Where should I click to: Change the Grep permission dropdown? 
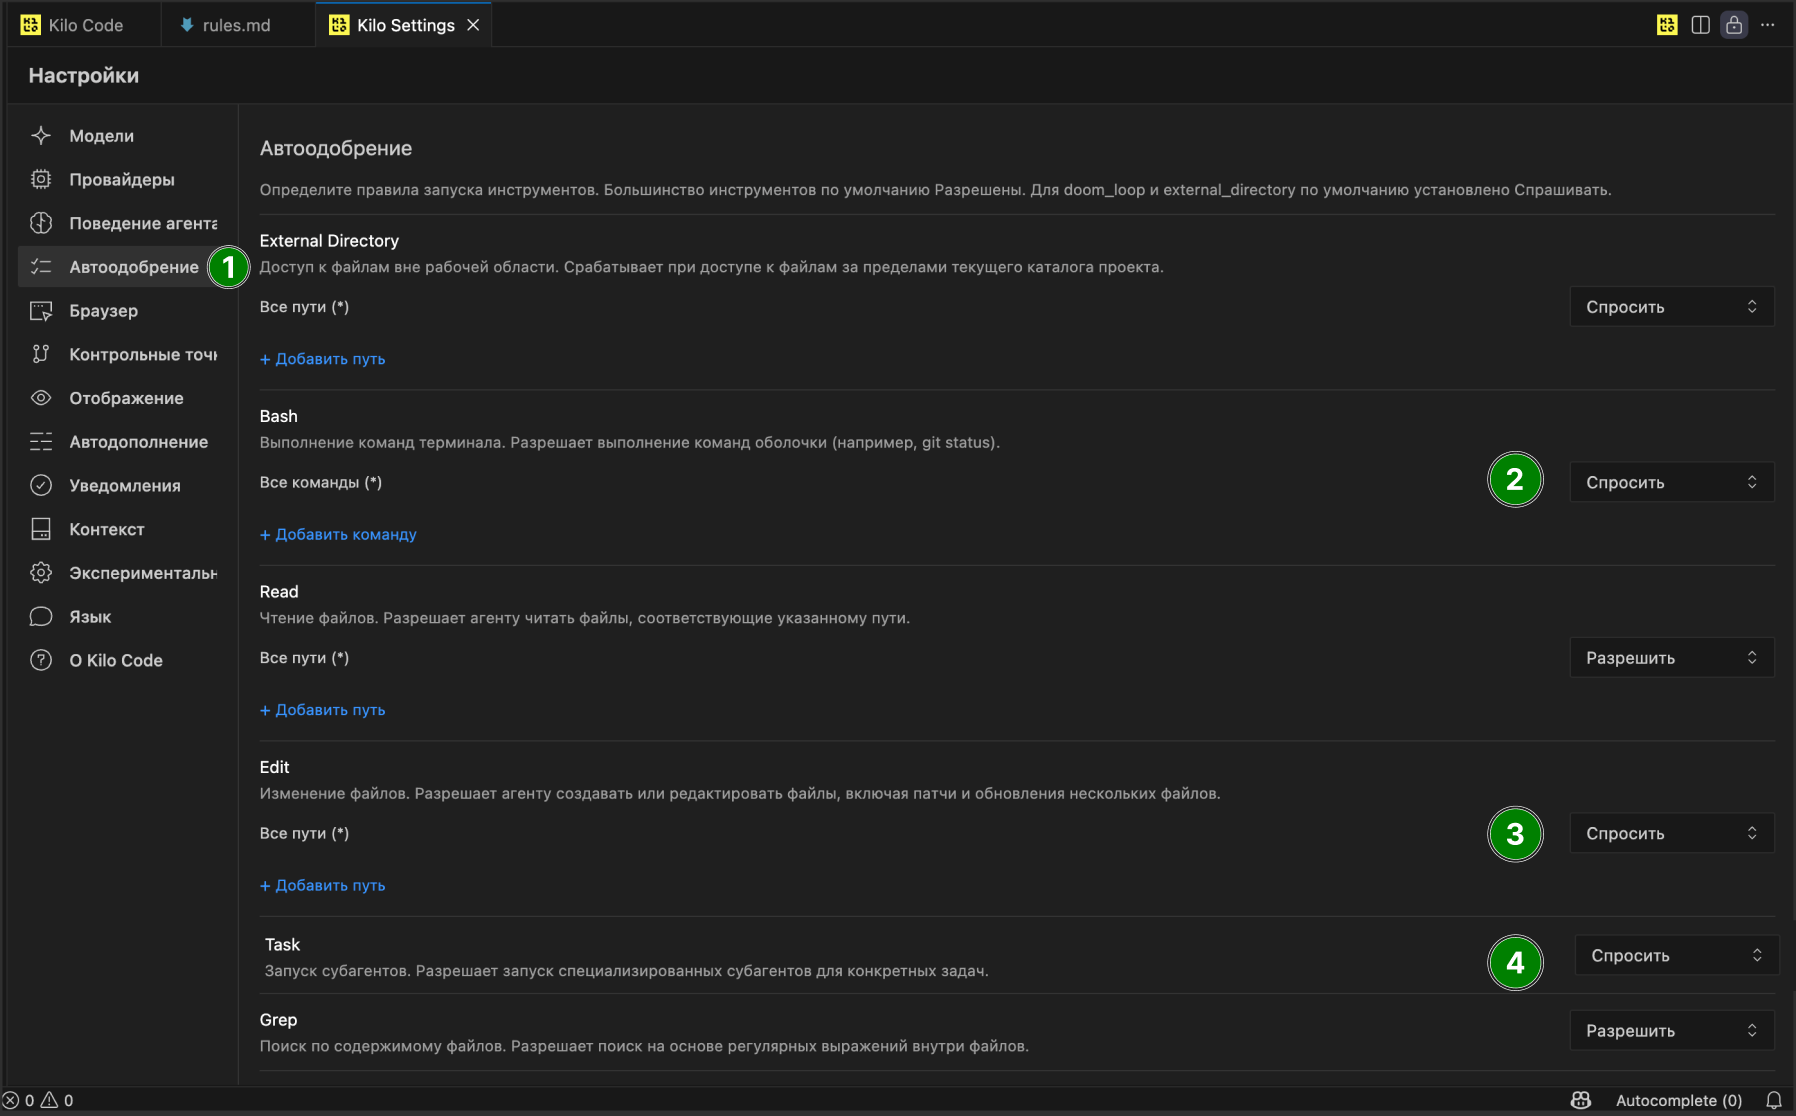[x=1671, y=1031]
